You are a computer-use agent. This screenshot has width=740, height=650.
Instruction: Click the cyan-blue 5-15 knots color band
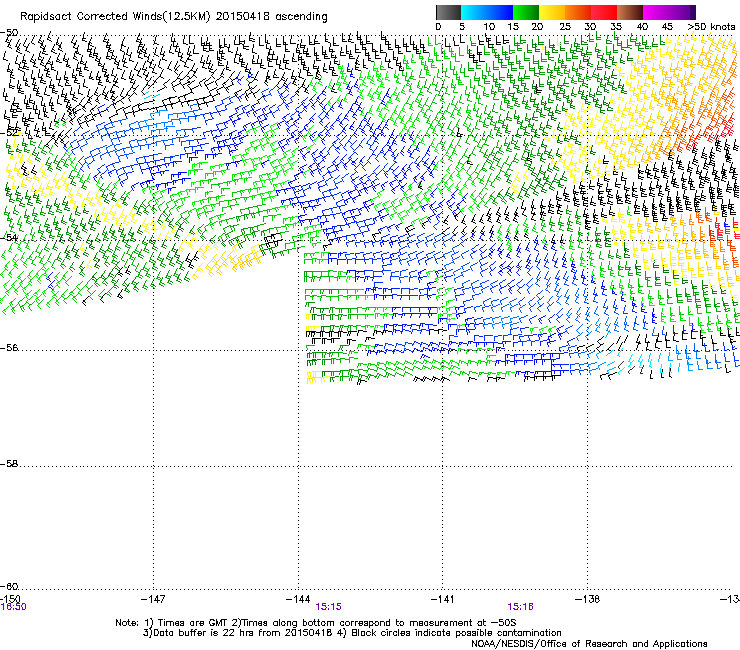487,12
